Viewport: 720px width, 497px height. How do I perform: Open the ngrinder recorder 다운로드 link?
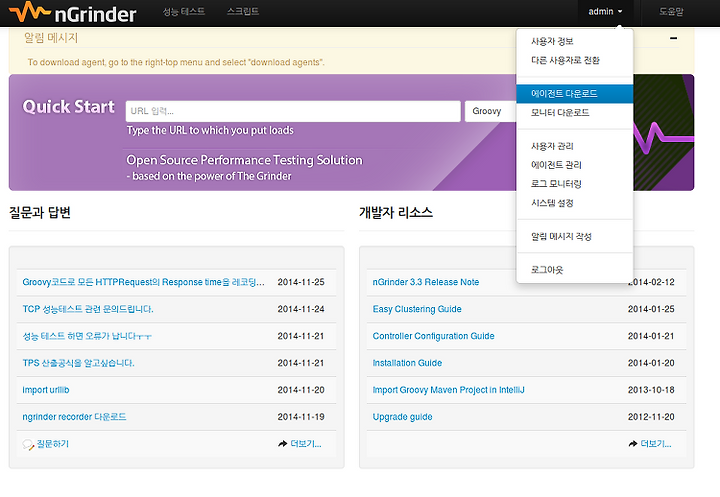(74, 417)
